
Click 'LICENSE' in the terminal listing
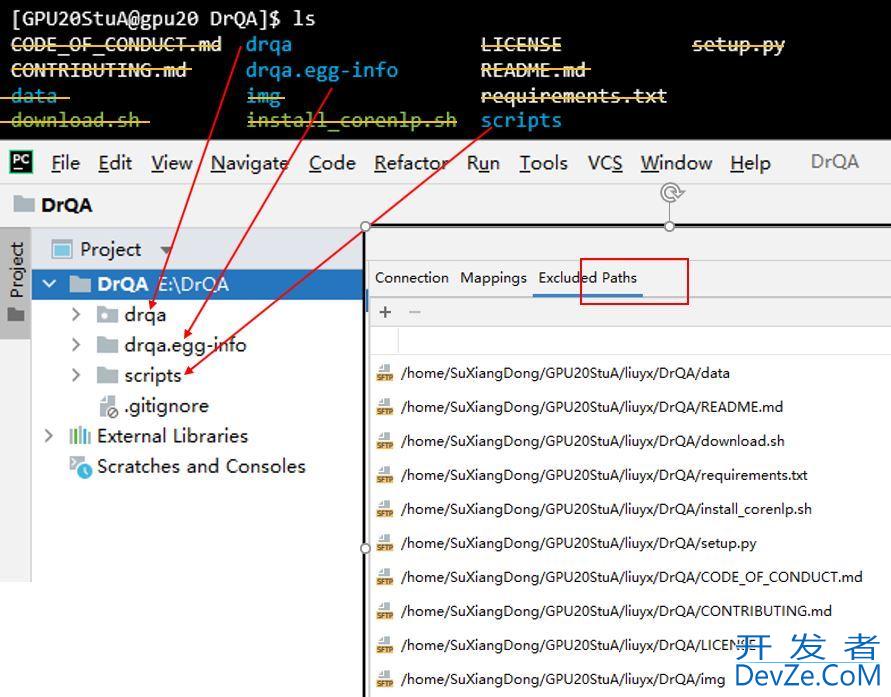tap(521, 45)
